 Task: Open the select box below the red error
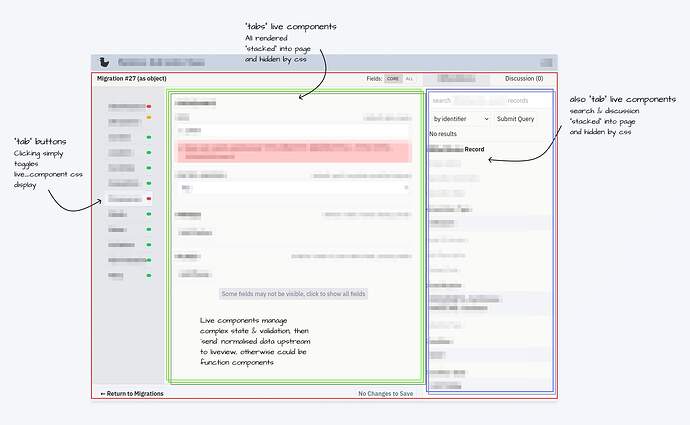[294, 188]
